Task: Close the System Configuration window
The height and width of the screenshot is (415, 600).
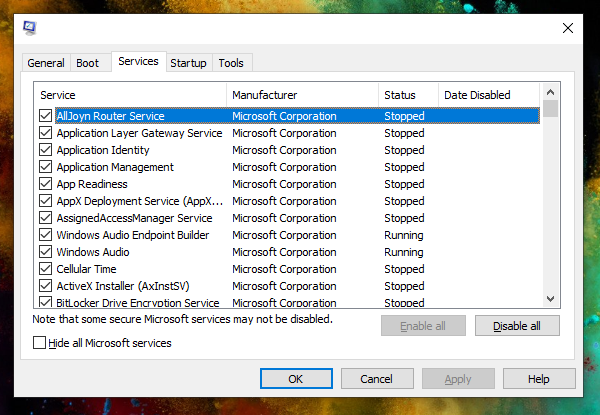Action: [569, 28]
